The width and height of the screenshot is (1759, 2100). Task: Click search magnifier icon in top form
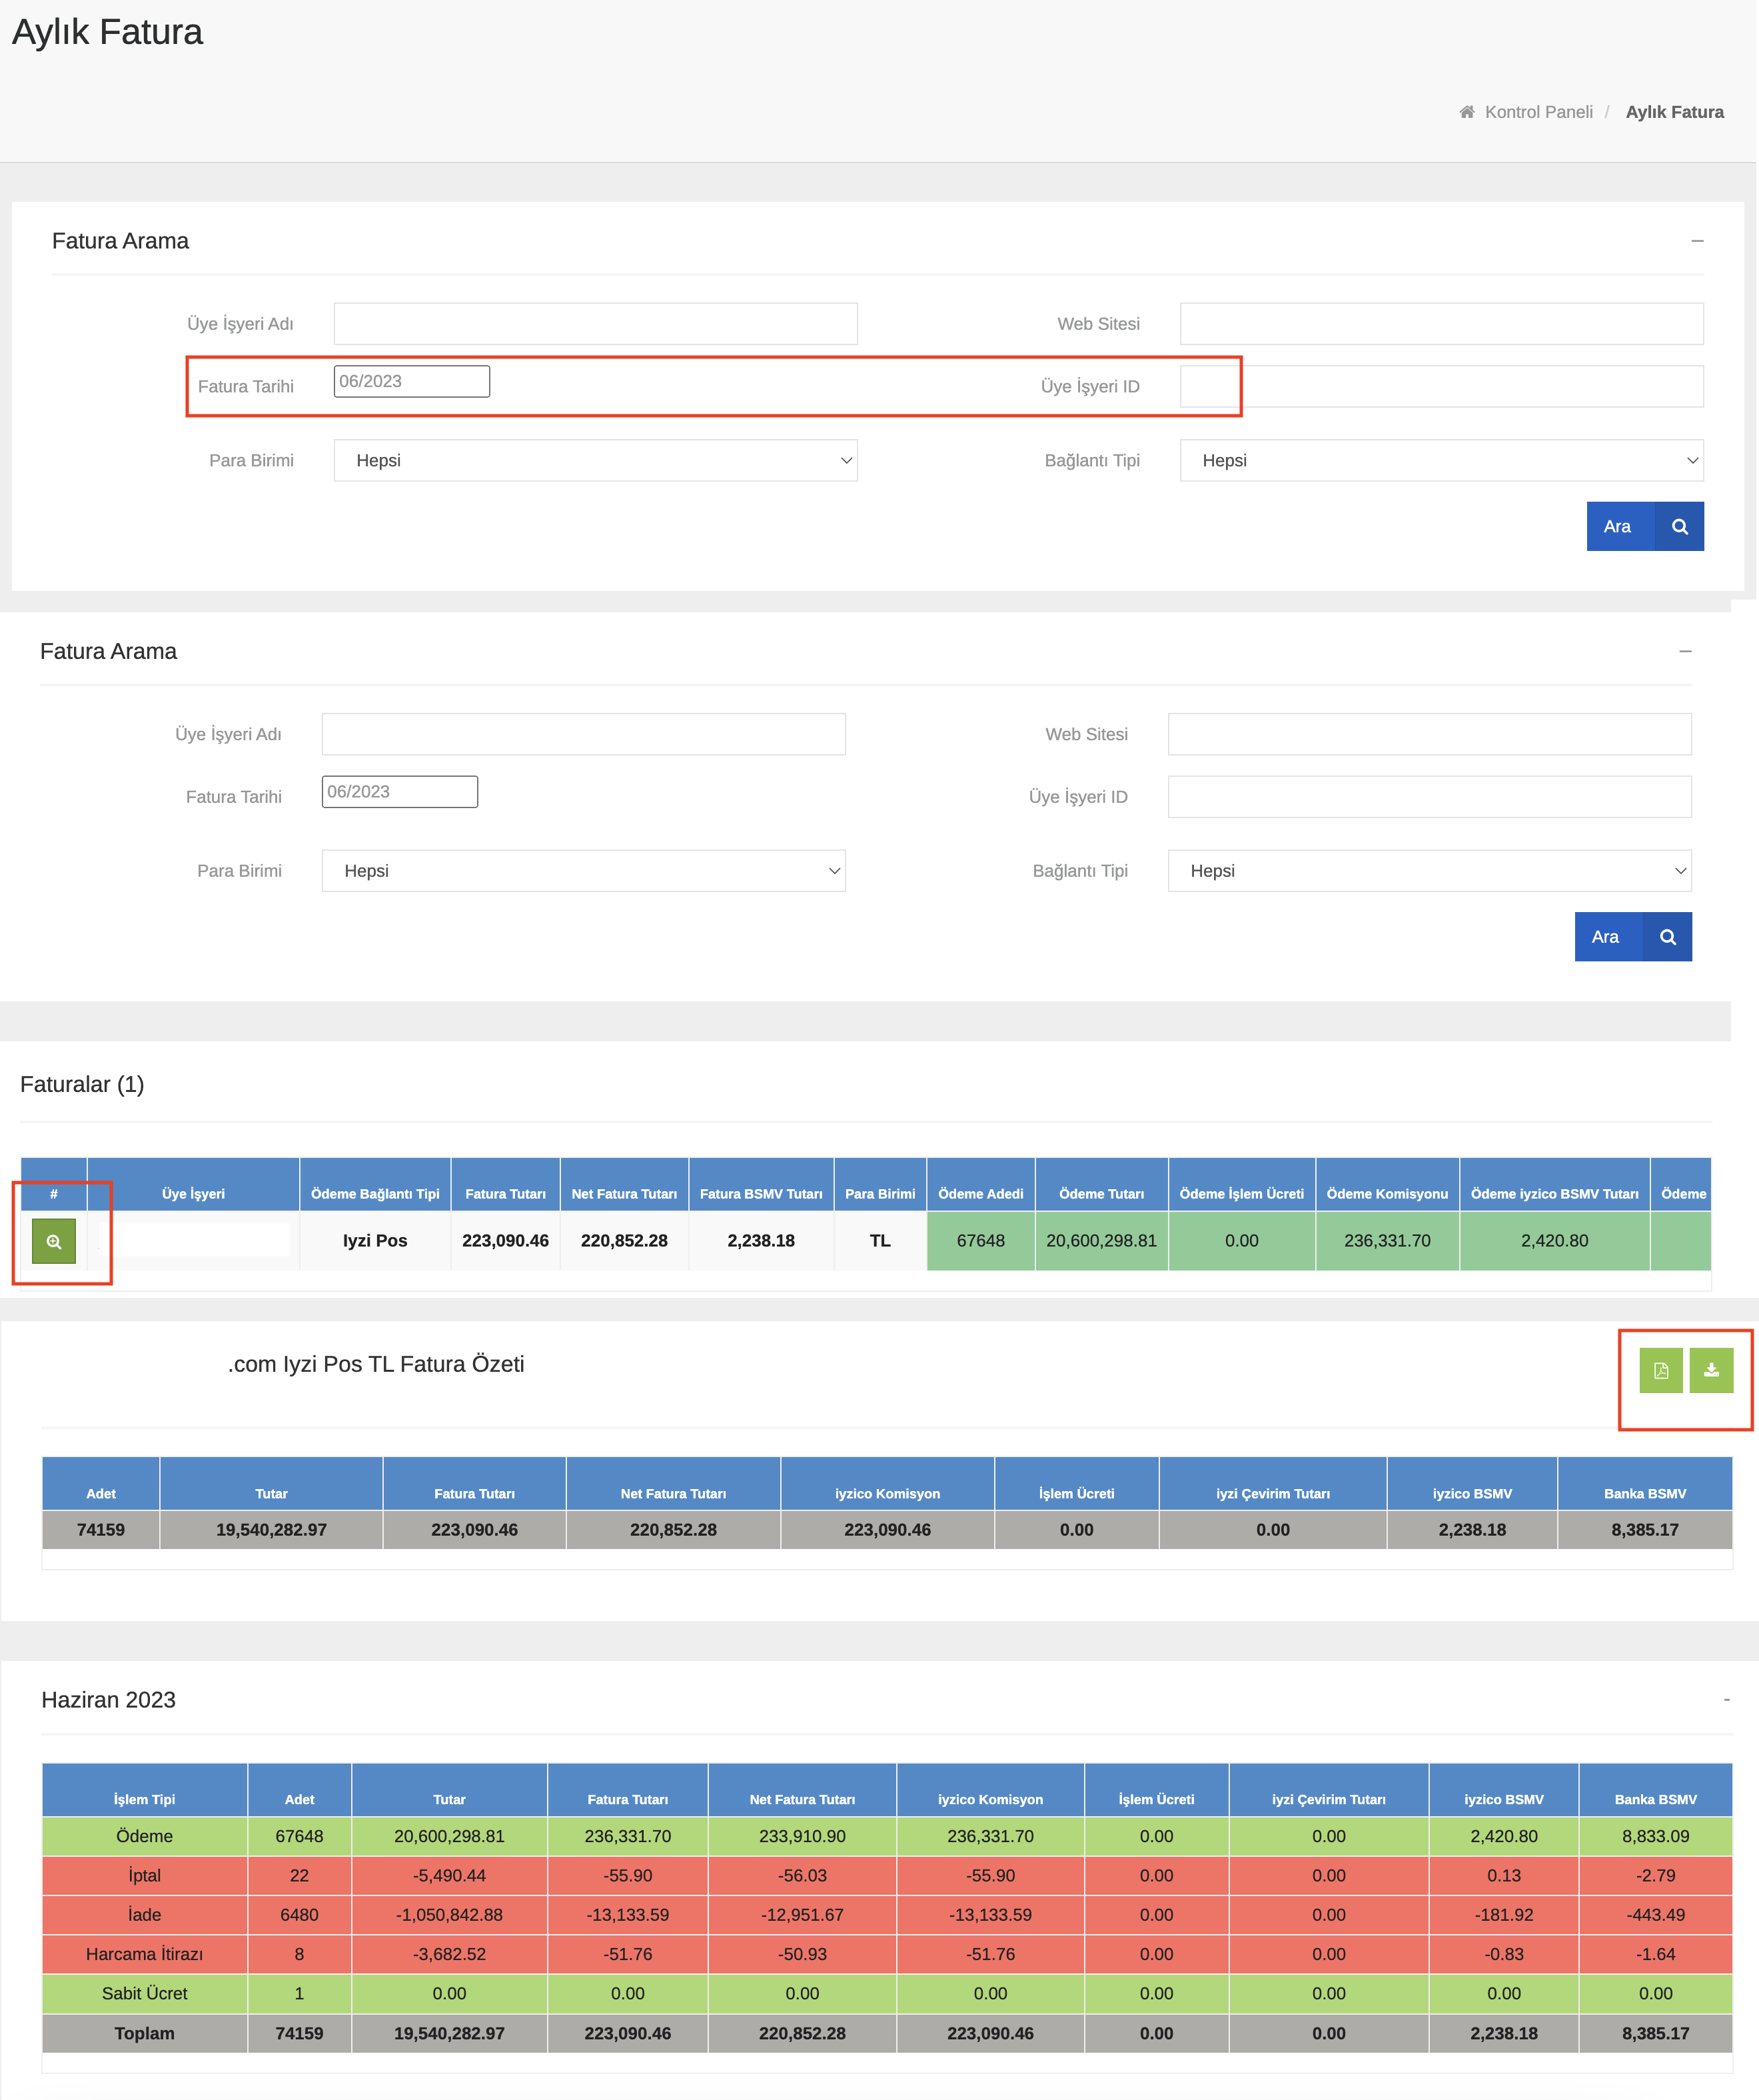[x=1679, y=527]
